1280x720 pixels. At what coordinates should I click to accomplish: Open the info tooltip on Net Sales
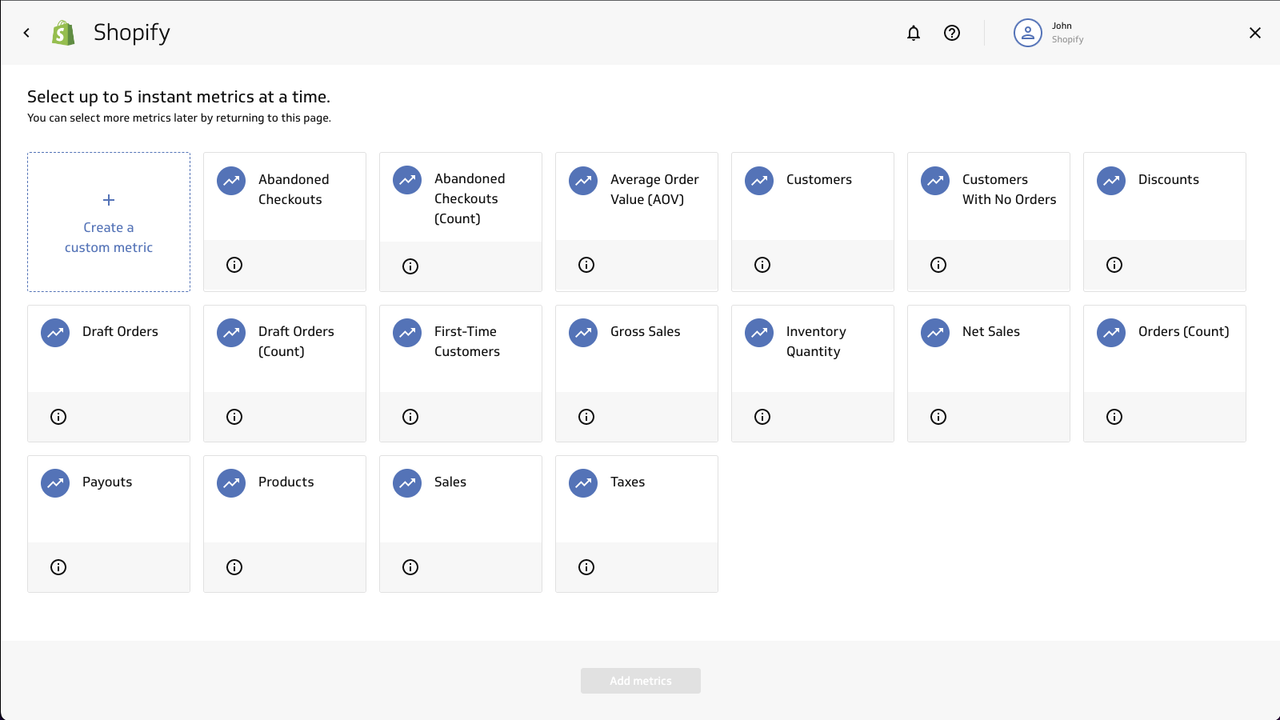(x=938, y=416)
